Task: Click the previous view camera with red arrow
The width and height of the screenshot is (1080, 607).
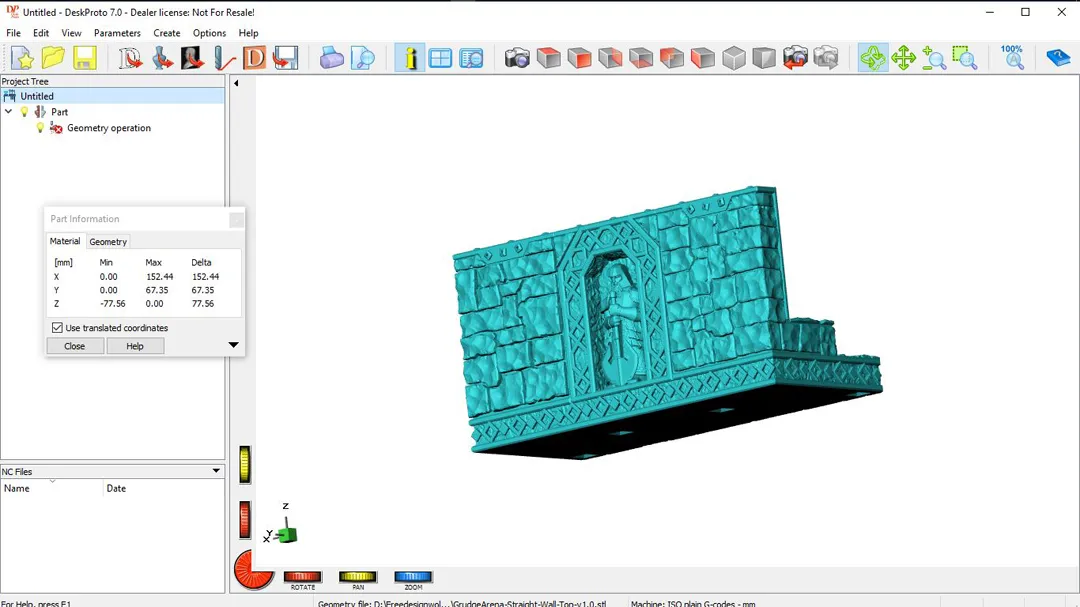Action: click(x=795, y=59)
